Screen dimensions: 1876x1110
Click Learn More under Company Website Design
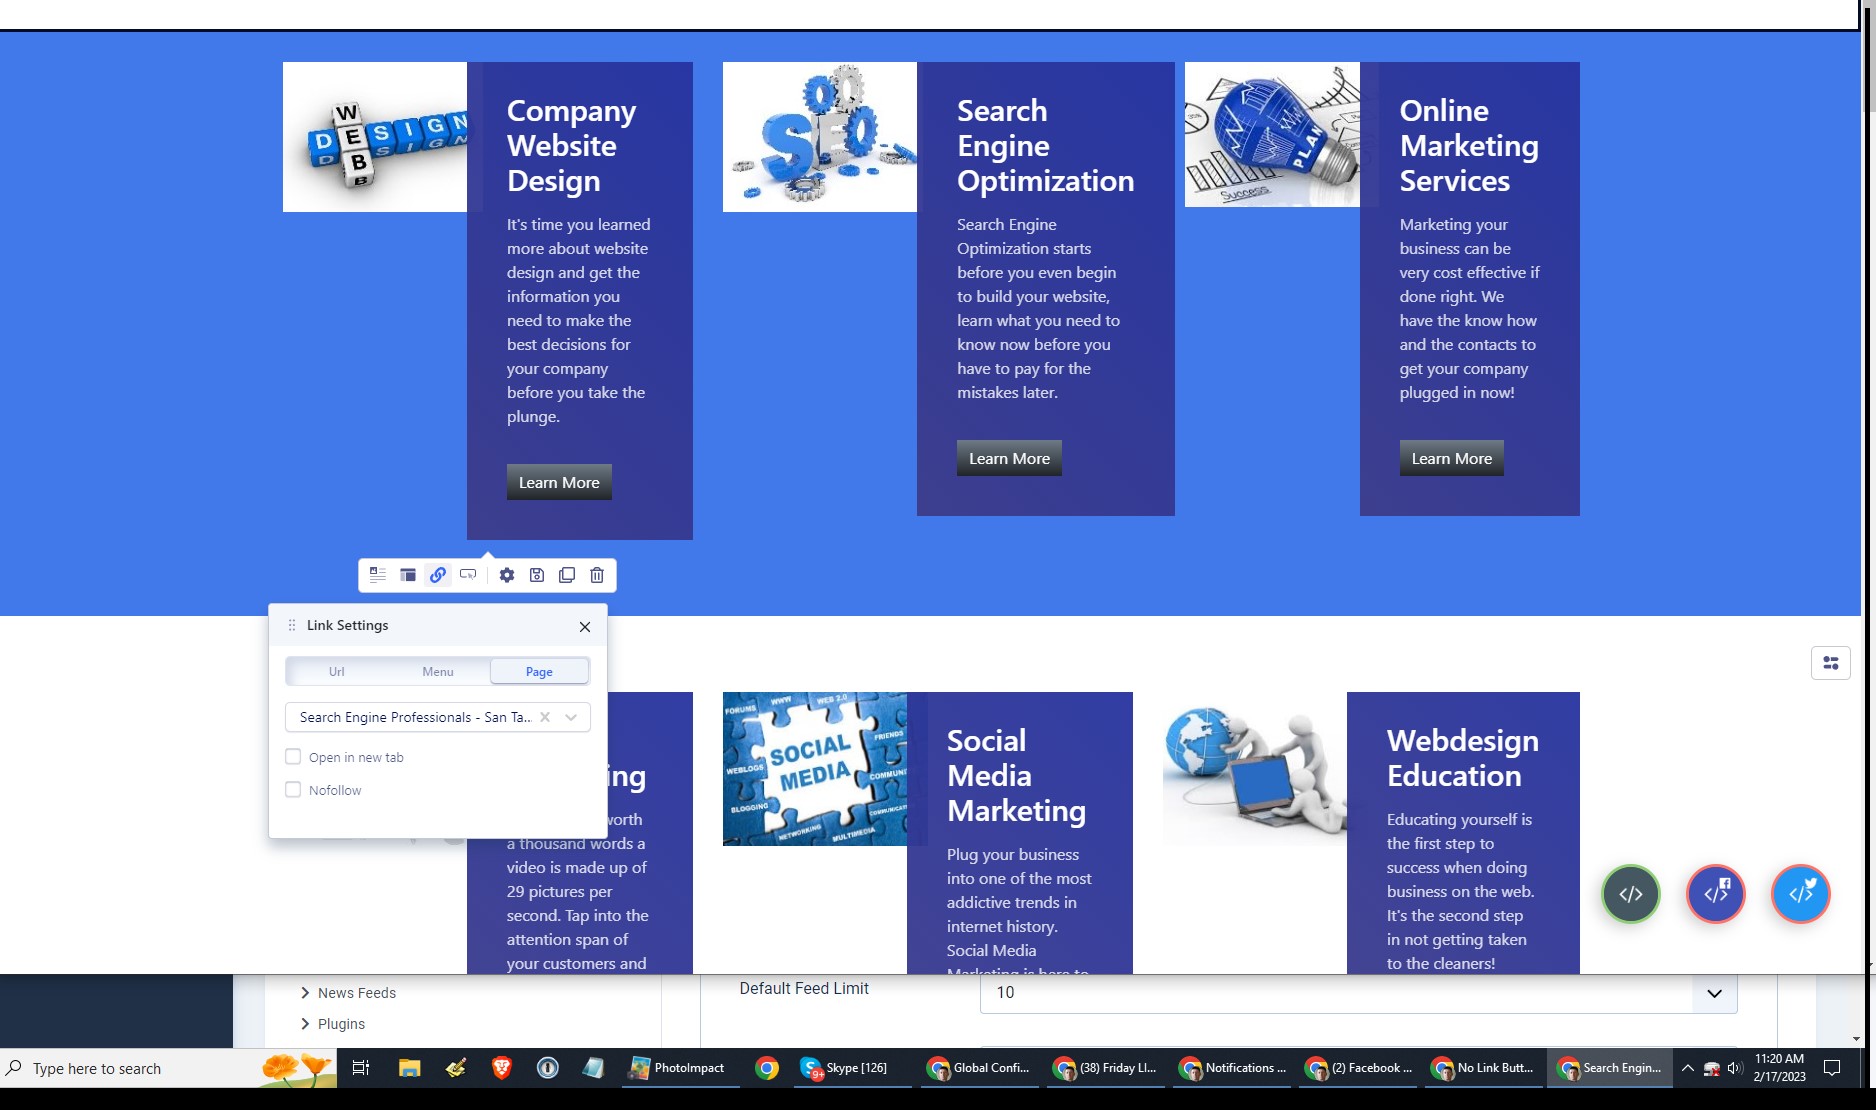click(x=559, y=483)
